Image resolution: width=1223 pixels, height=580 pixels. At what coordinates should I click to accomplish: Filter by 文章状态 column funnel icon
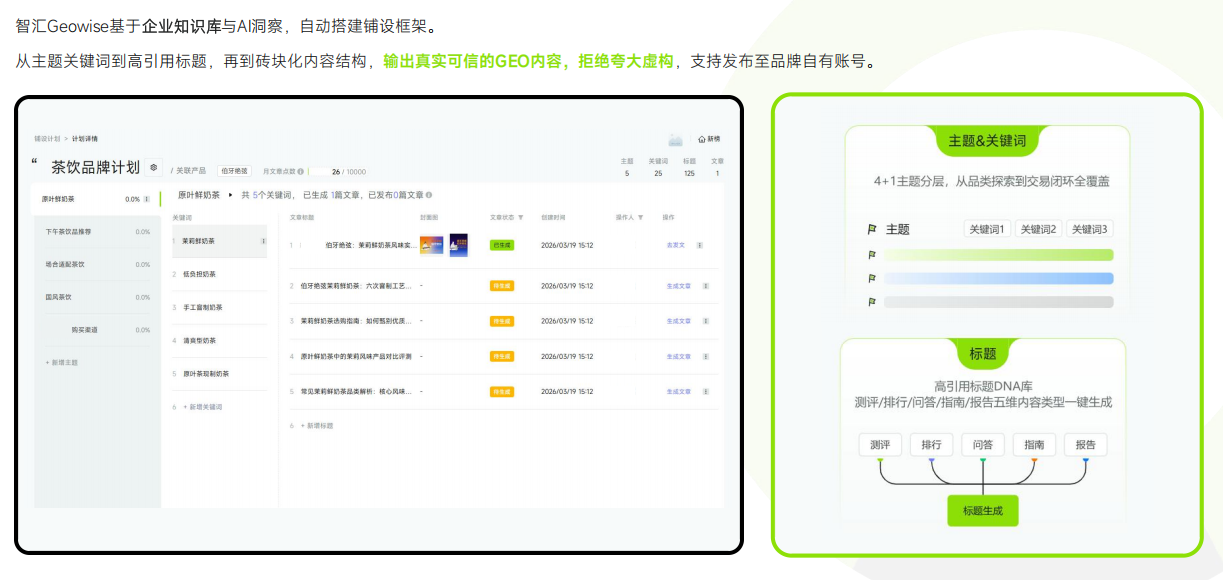(x=521, y=217)
